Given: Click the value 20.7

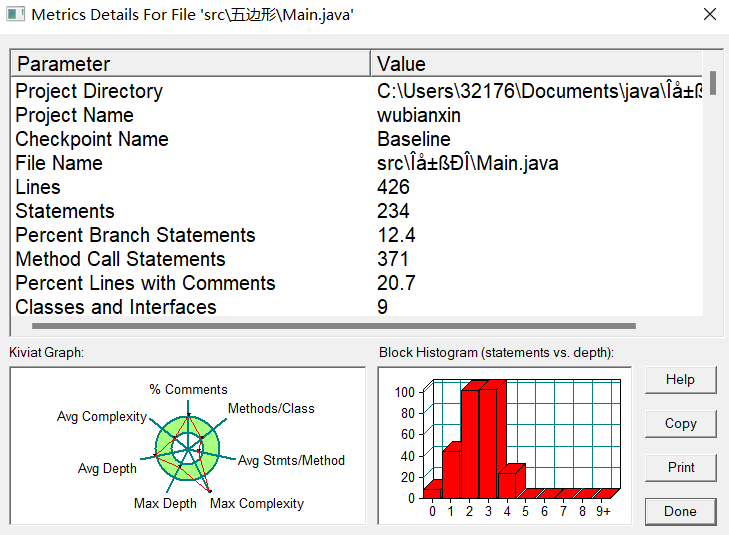Looking at the screenshot, I should [396, 284].
